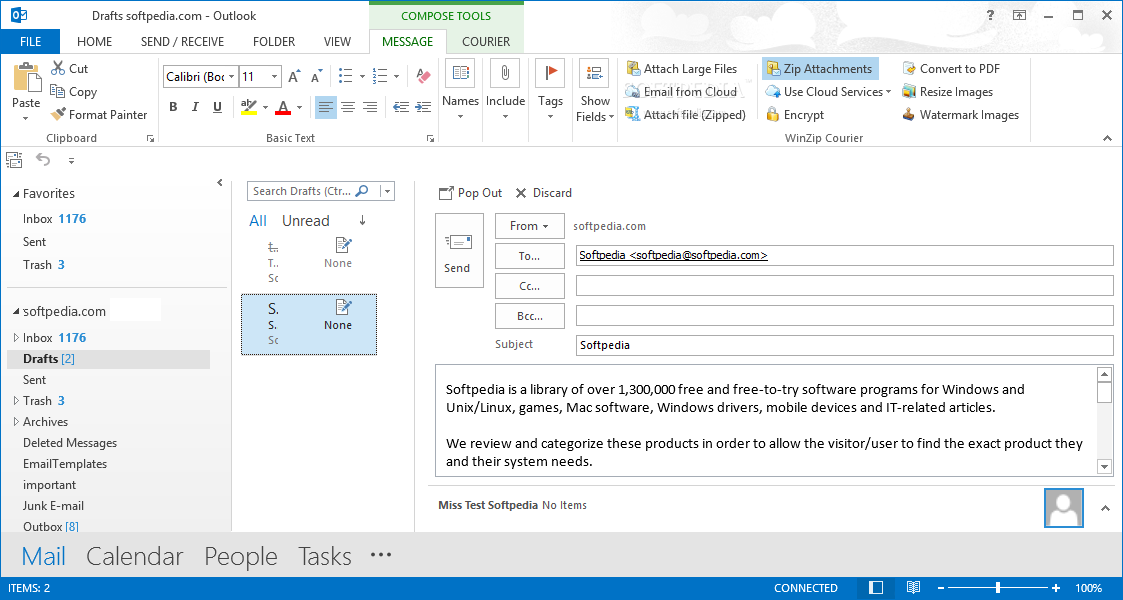The image size is (1123, 600).
Task: Open the COURIER tab
Action: (x=486, y=42)
